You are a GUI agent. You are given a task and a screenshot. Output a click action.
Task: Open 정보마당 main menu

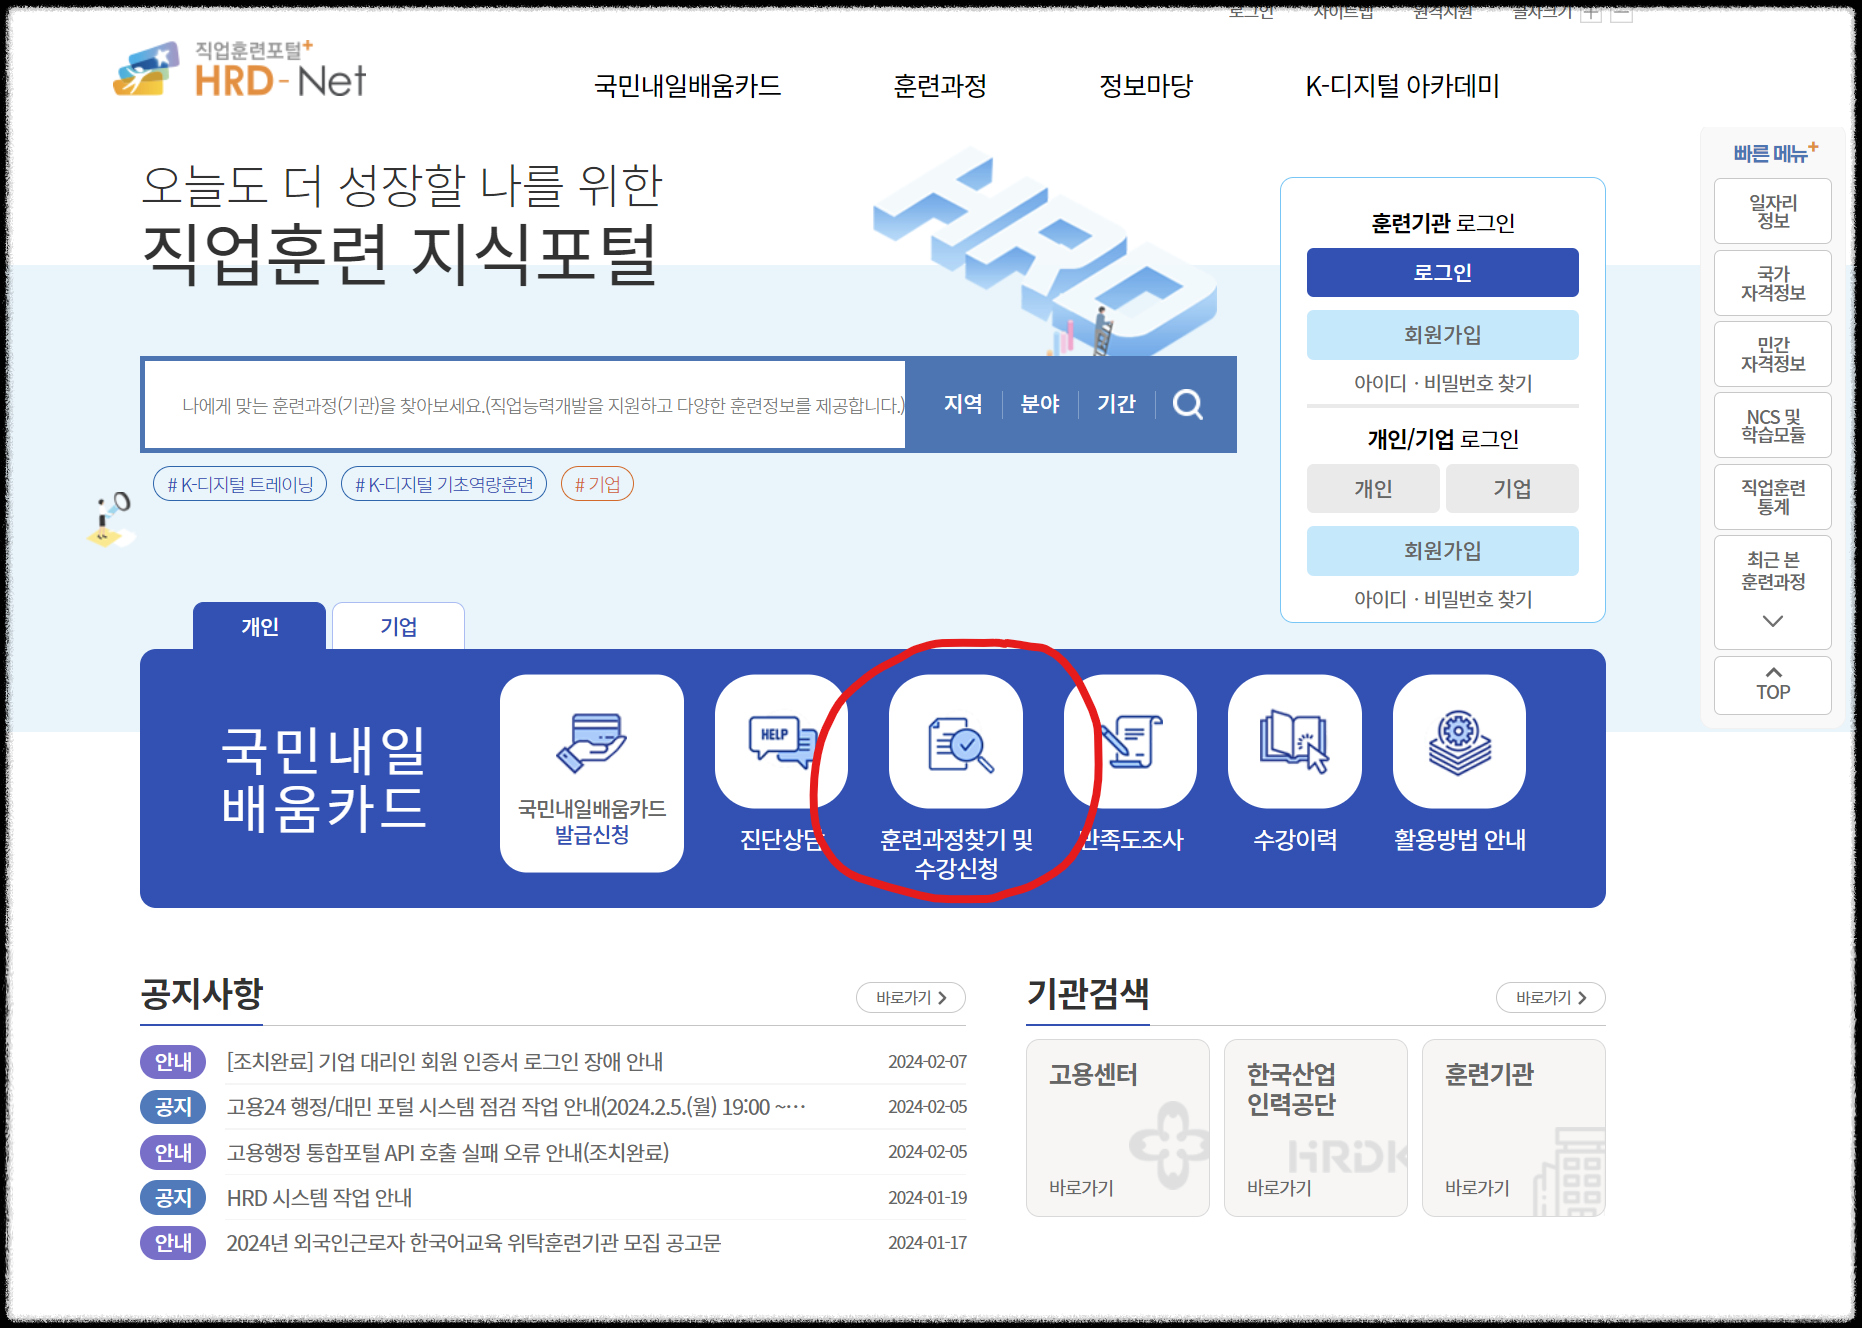[1146, 86]
